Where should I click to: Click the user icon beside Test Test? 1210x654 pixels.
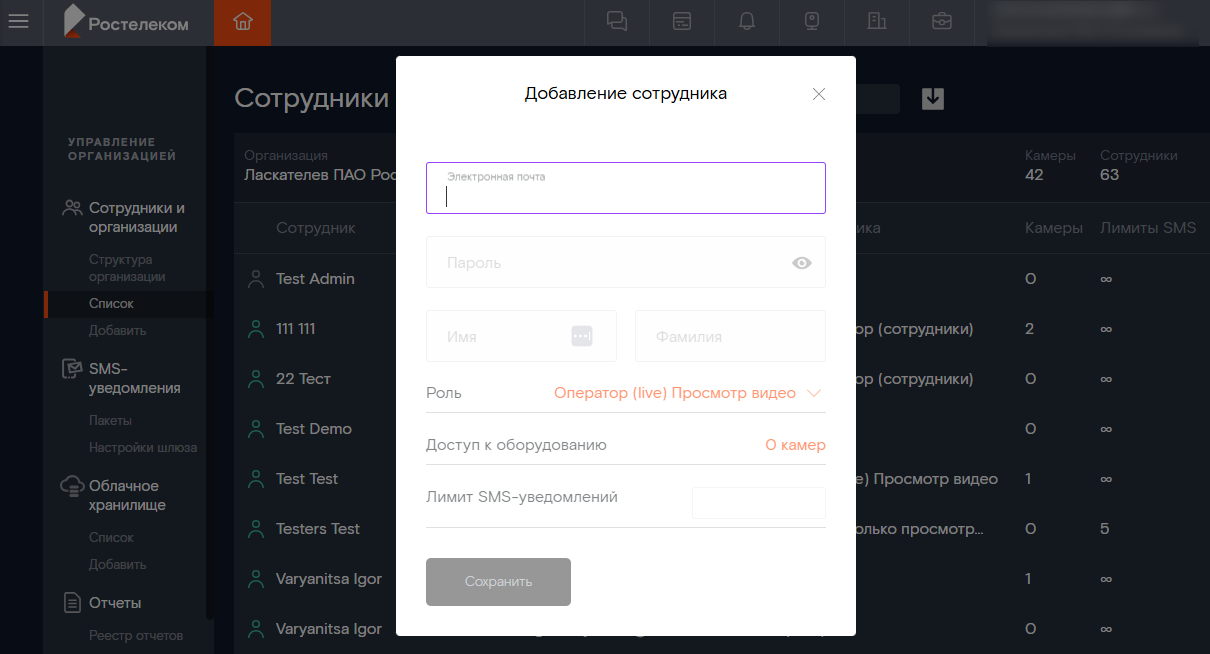tap(255, 479)
